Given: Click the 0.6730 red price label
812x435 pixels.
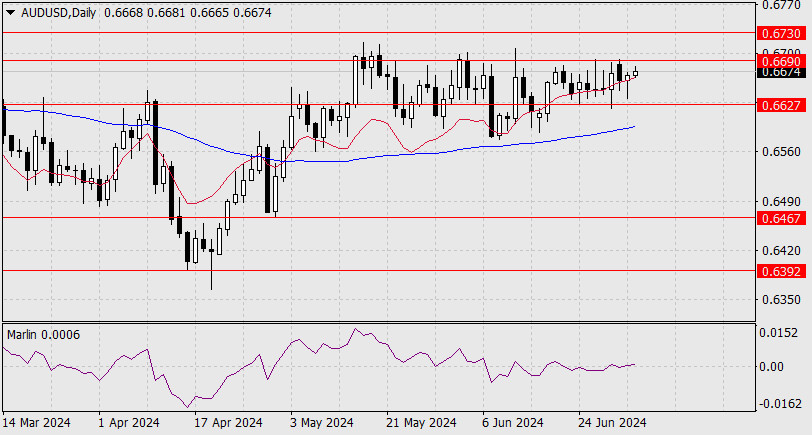Looking at the screenshot, I should point(780,34).
